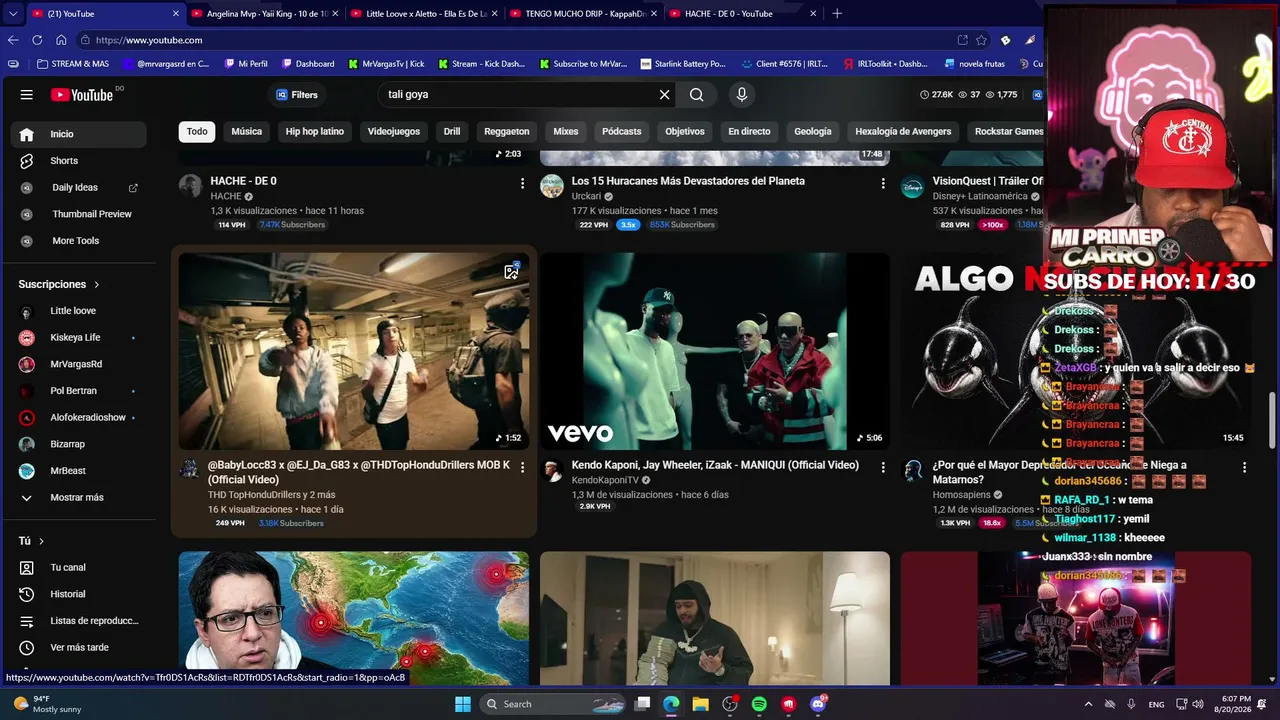The height and width of the screenshot is (720, 1280).
Task: Open options menu for the MOB K video
Action: [522, 468]
